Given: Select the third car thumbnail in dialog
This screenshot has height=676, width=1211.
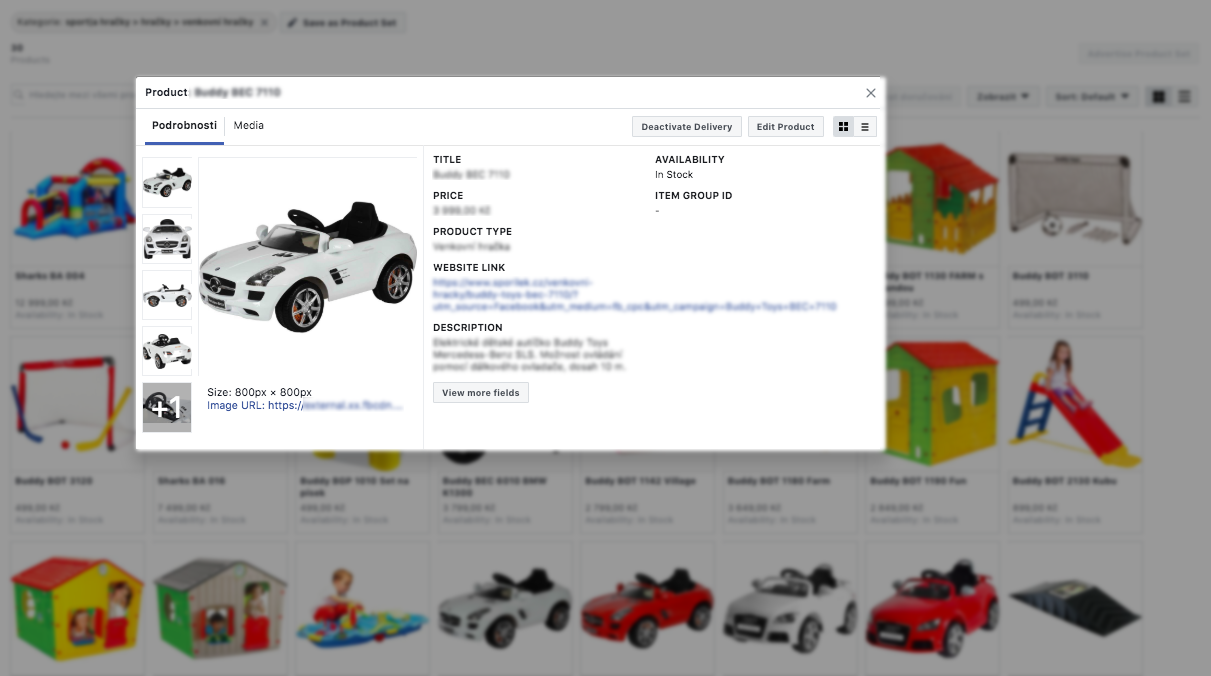Looking at the screenshot, I should click(167, 294).
